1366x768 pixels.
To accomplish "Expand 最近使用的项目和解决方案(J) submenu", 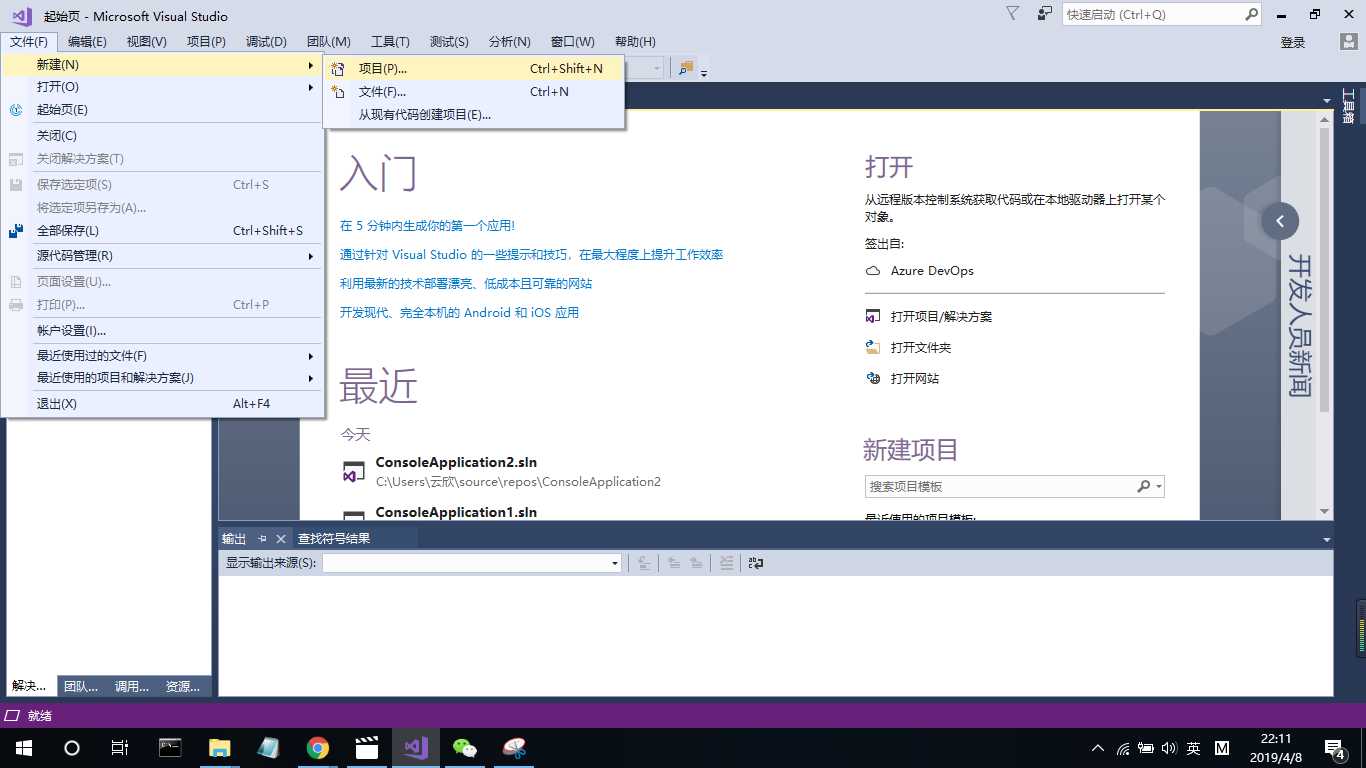I will point(162,377).
